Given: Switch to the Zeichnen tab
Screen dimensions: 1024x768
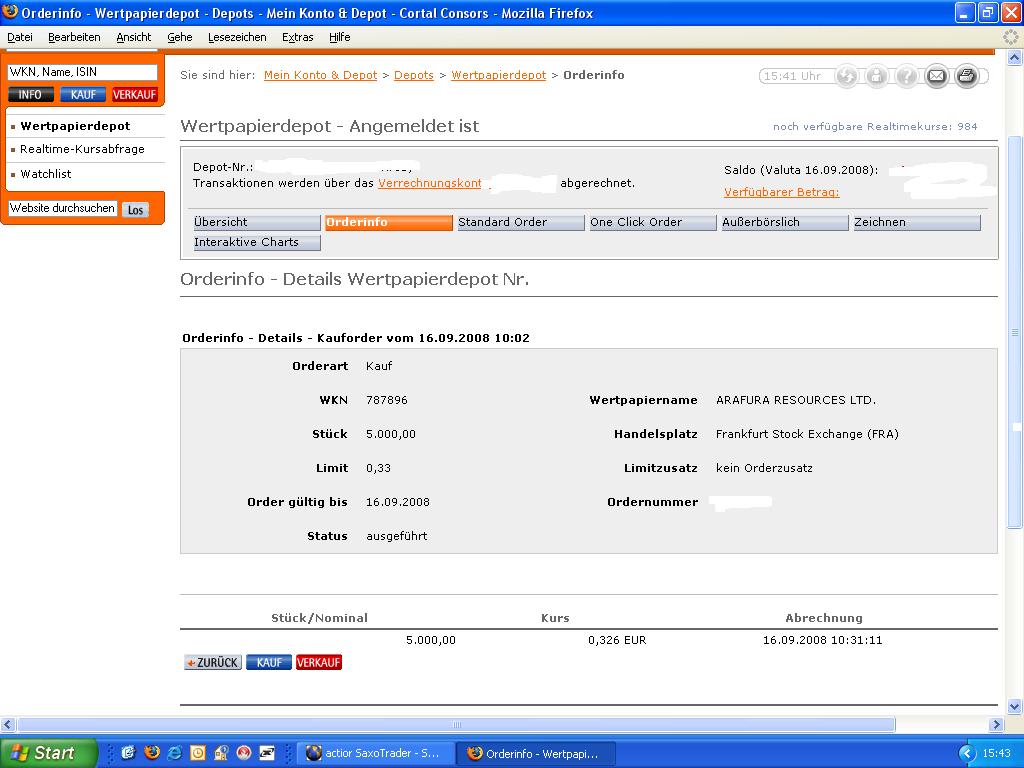Looking at the screenshot, I should 917,222.
